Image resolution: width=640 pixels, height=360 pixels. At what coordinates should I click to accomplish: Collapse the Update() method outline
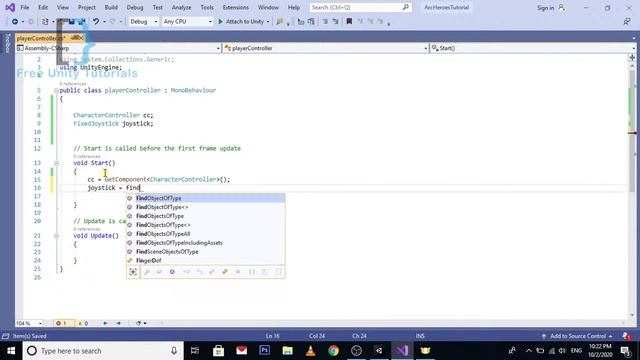click(x=56, y=236)
